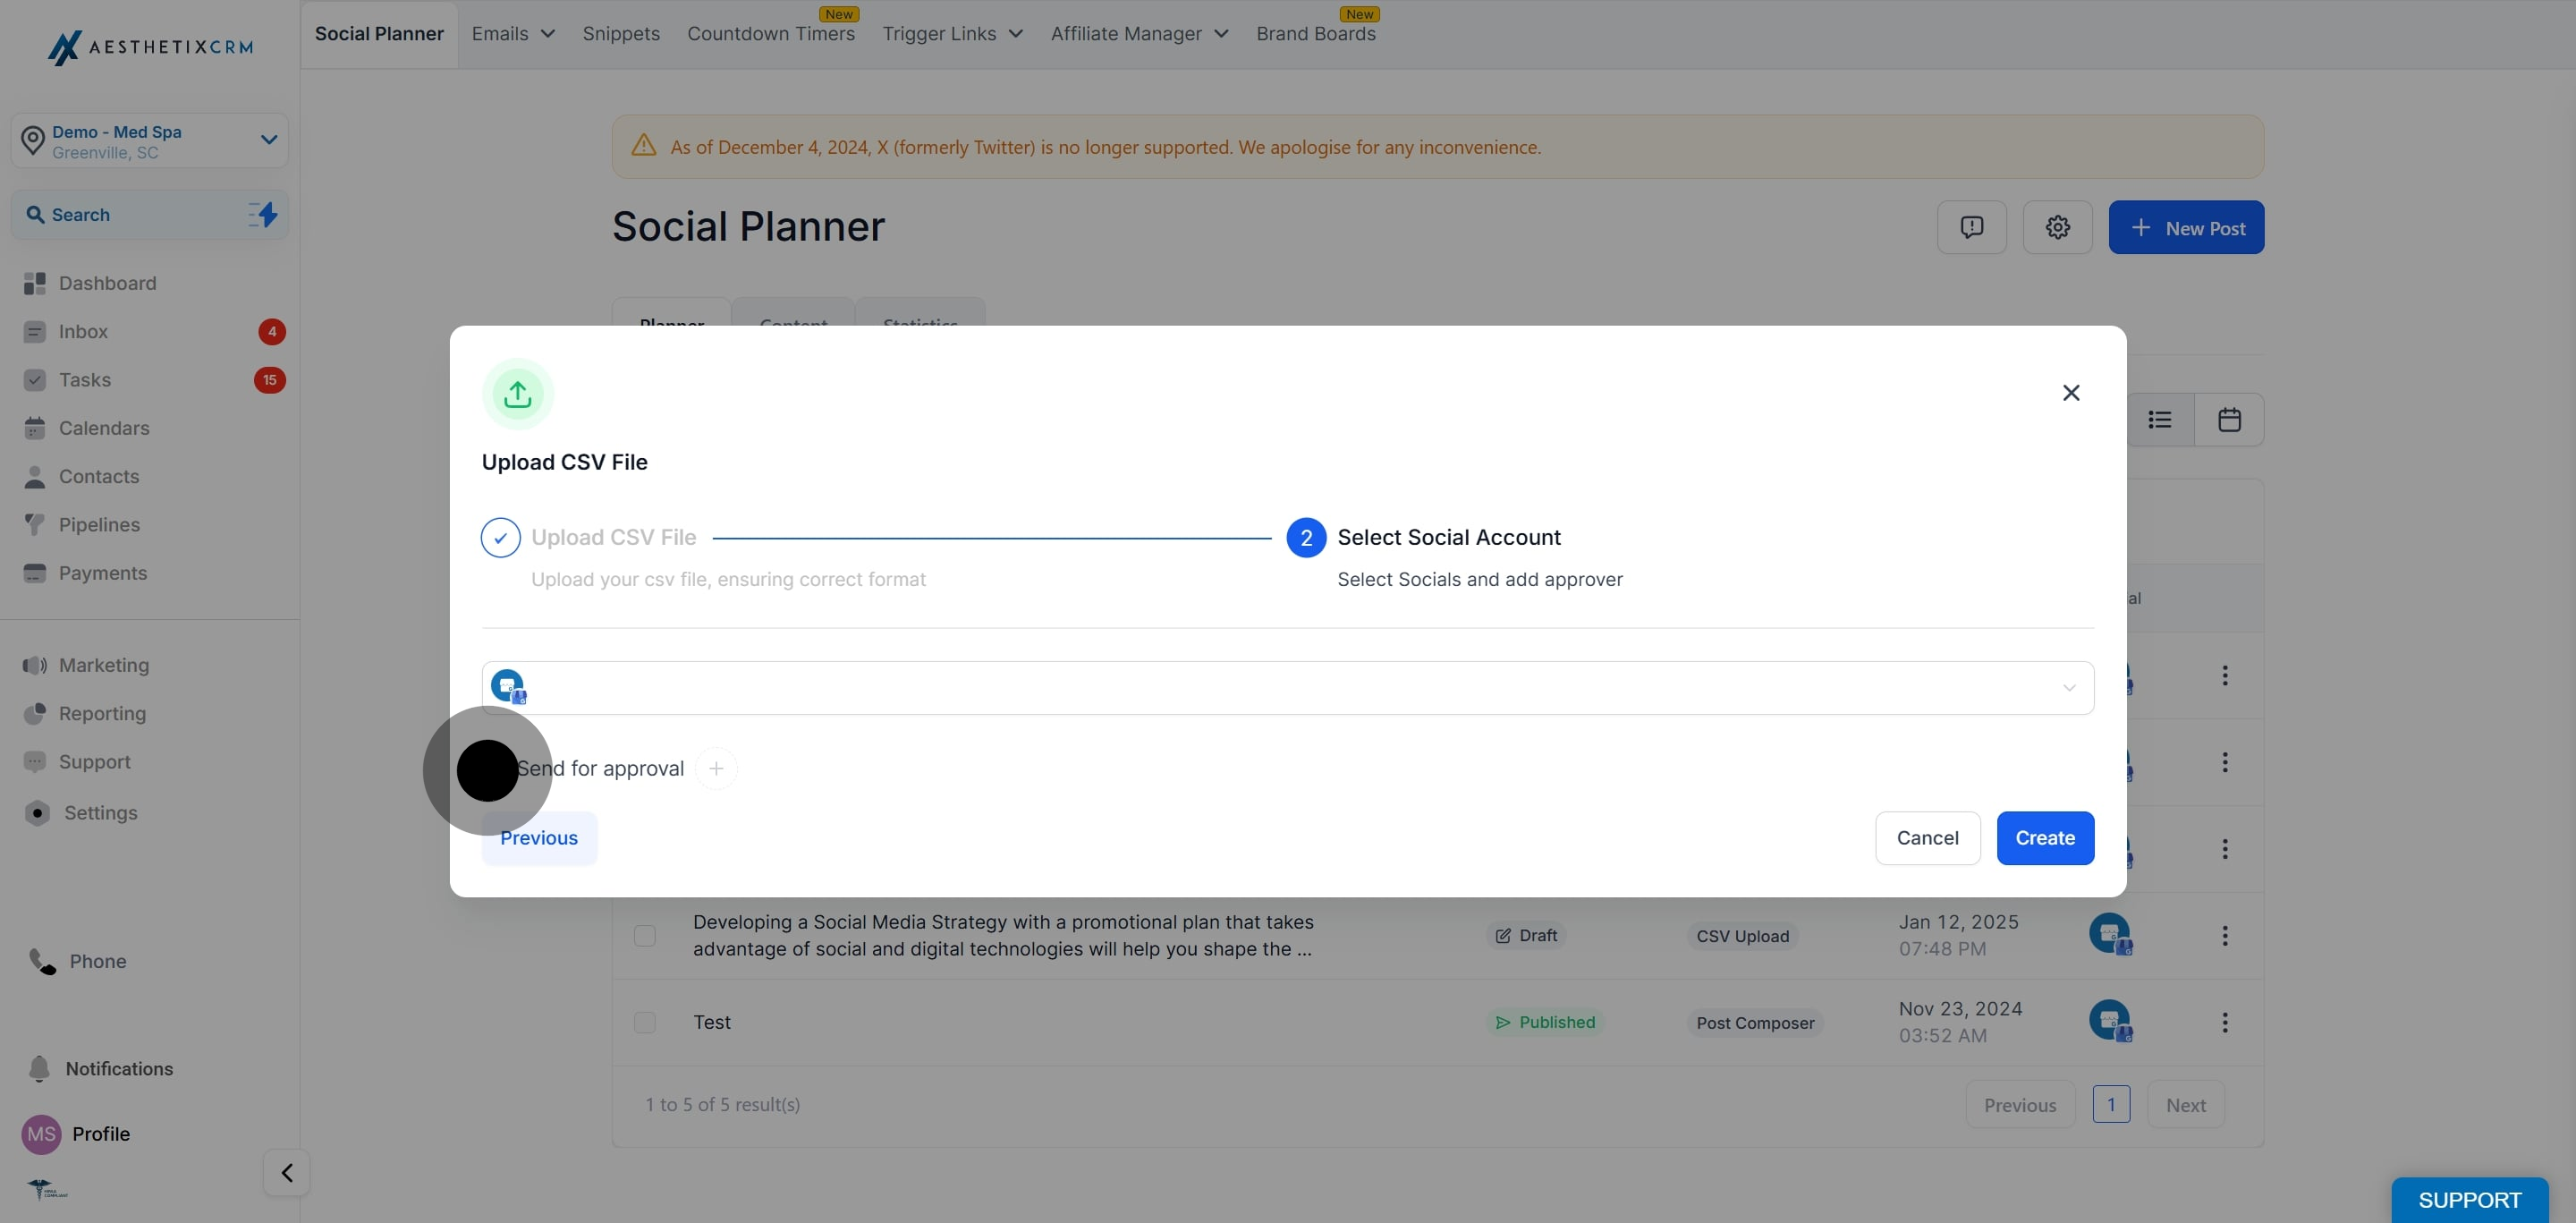Viewport: 2576px width, 1223px height.
Task: Click the Create button
Action: (x=2045, y=838)
